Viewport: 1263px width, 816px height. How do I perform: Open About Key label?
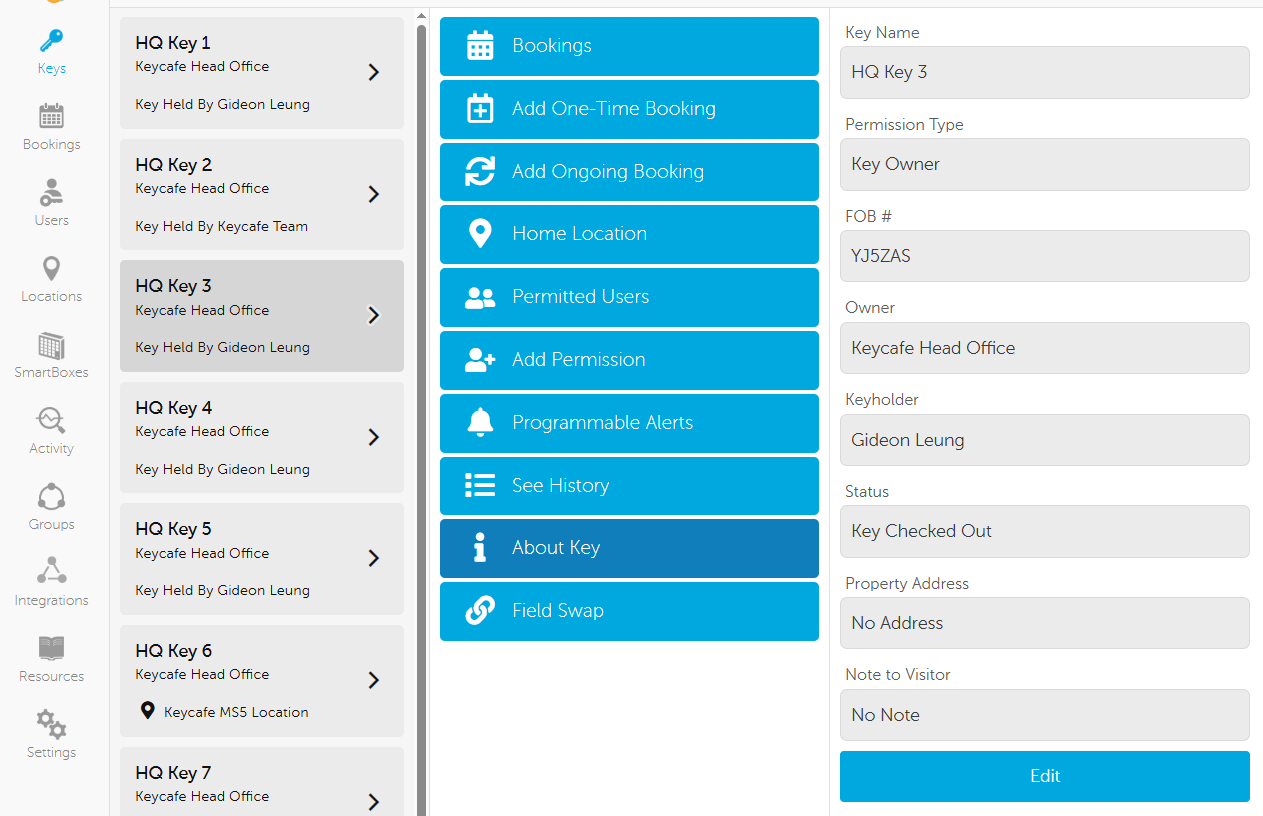tap(556, 548)
